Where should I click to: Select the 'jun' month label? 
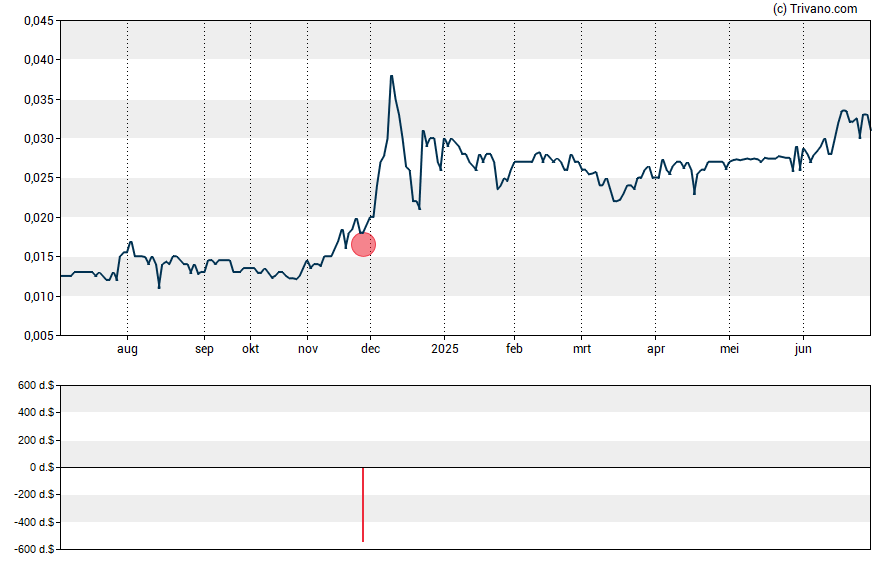803,349
